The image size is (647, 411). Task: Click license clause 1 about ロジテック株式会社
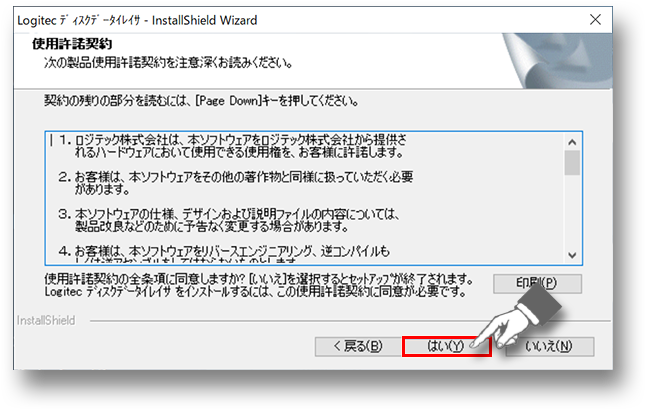point(233,146)
